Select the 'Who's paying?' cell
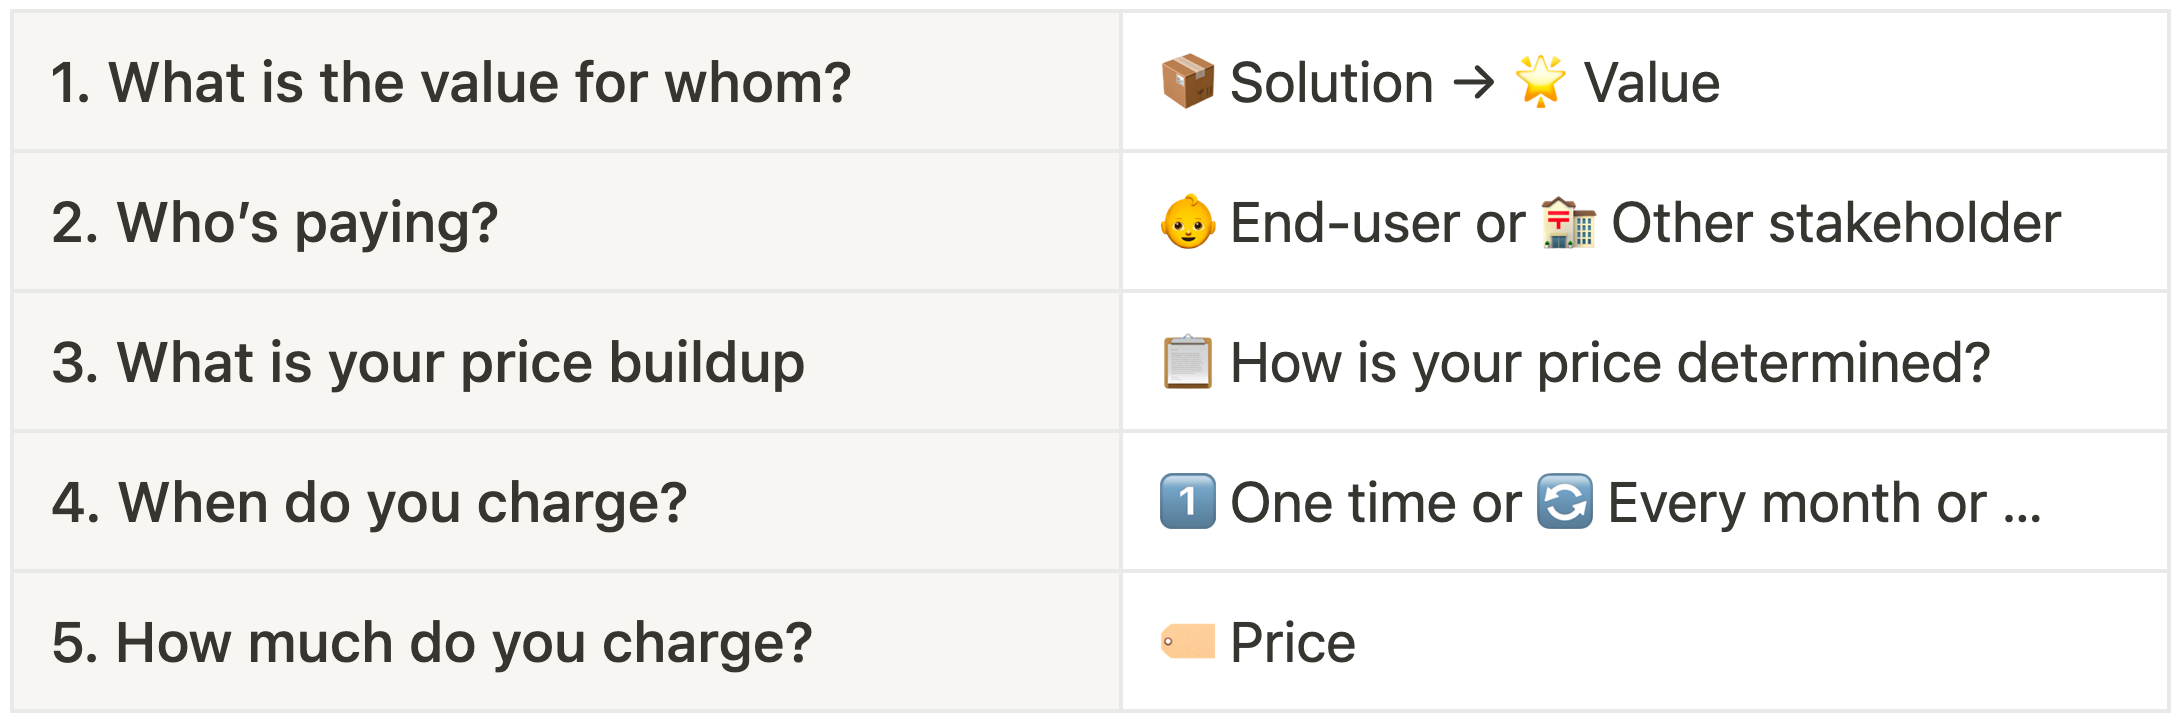This screenshot has height=724, width=2180. [567, 222]
